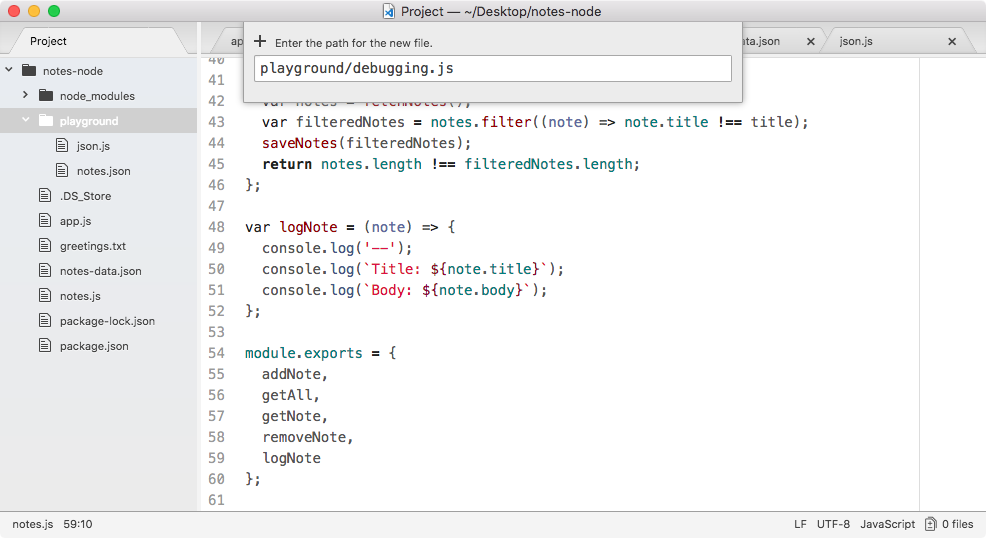Click the package-lock.json file icon

(x=45, y=321)
